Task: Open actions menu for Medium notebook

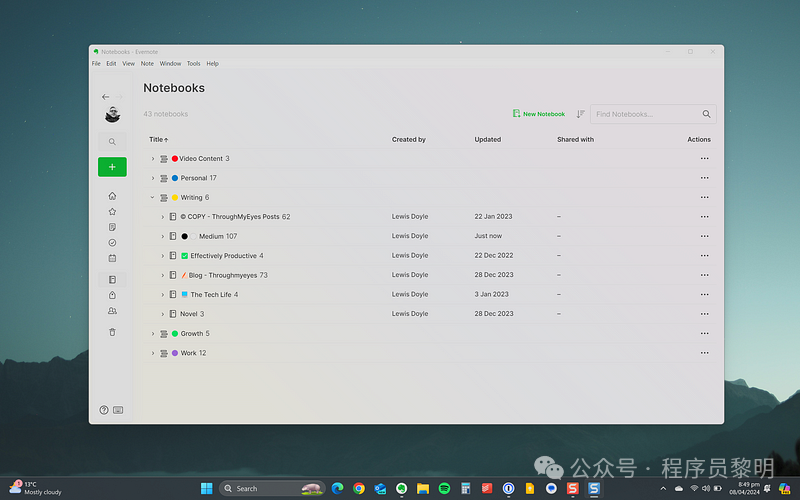Action: [x=704, y=236]
